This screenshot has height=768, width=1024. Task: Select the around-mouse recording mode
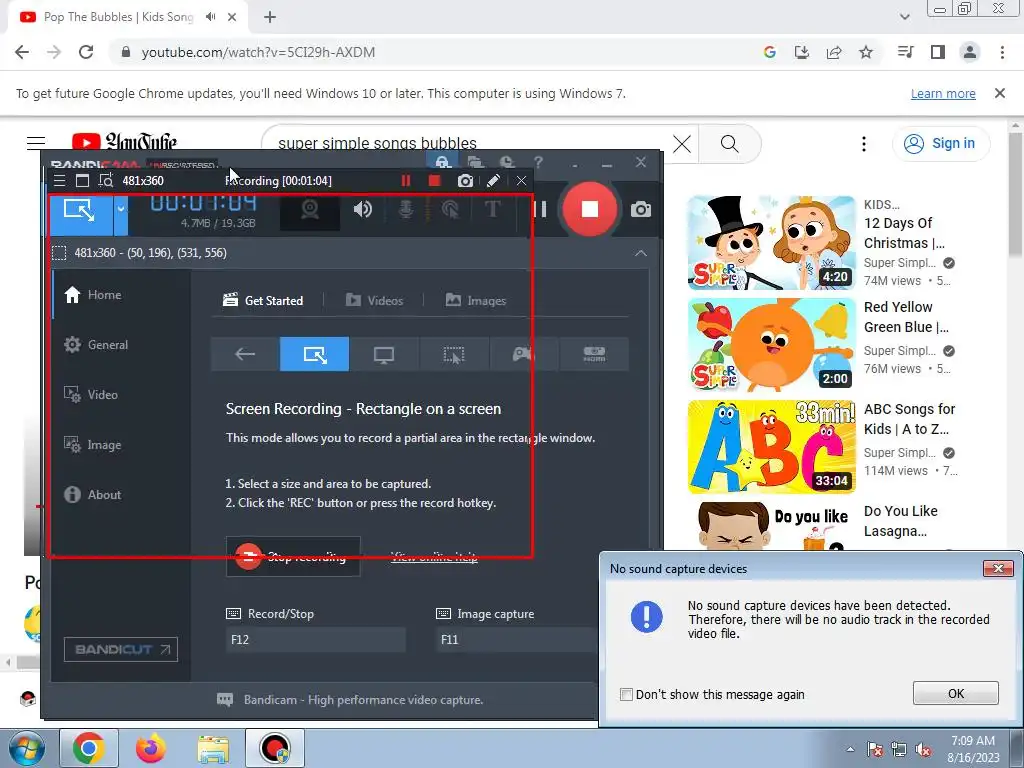(454, 354)
